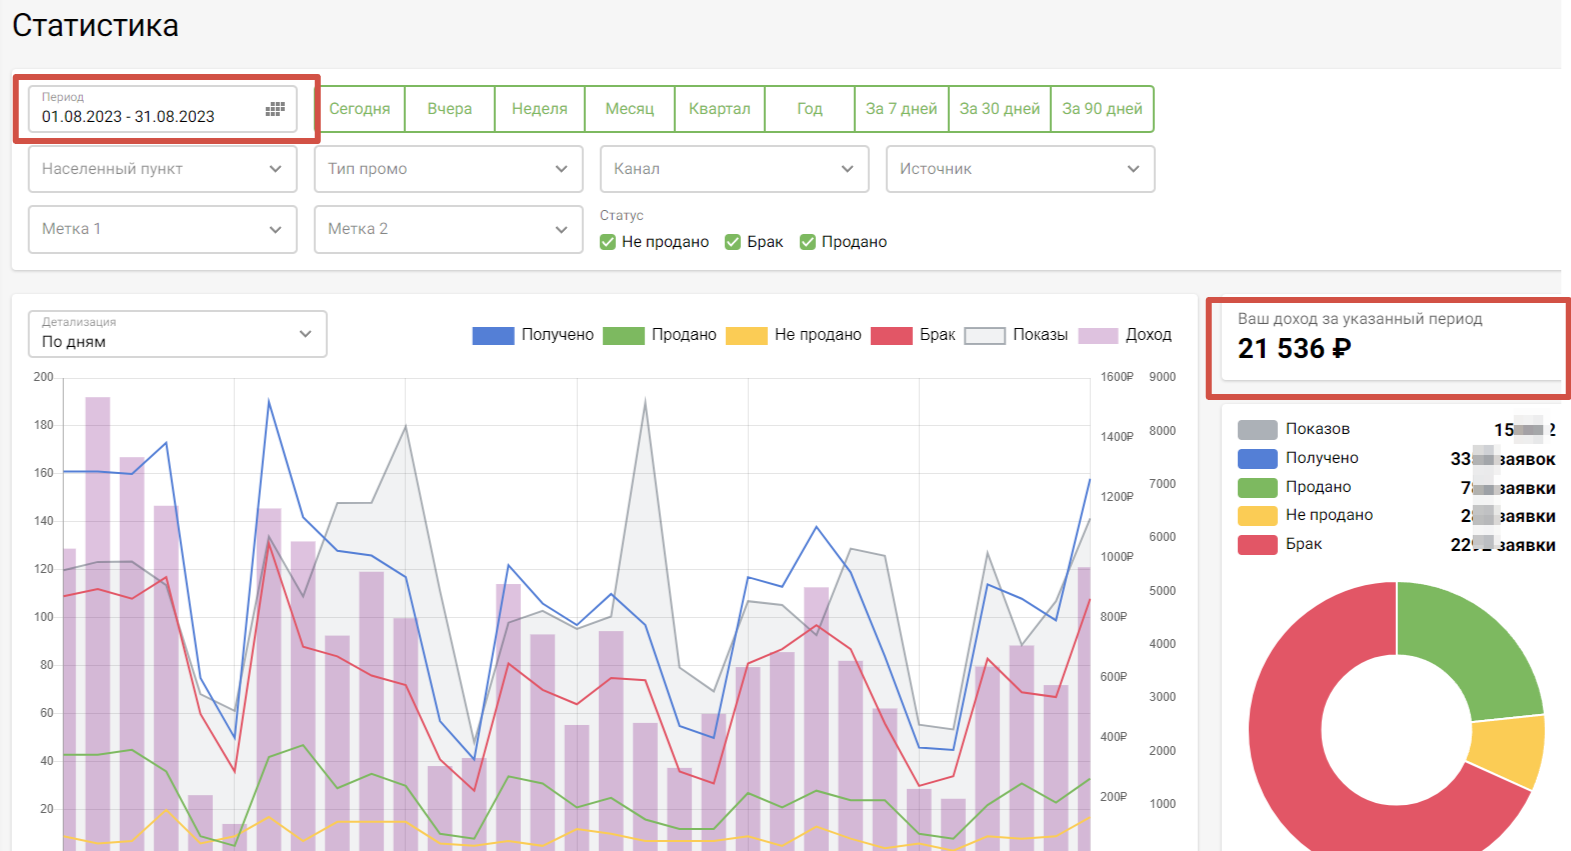1571x851 pixels.
Task: Uncheck the Продано status checkbox
Action: [x=808, y=242]
